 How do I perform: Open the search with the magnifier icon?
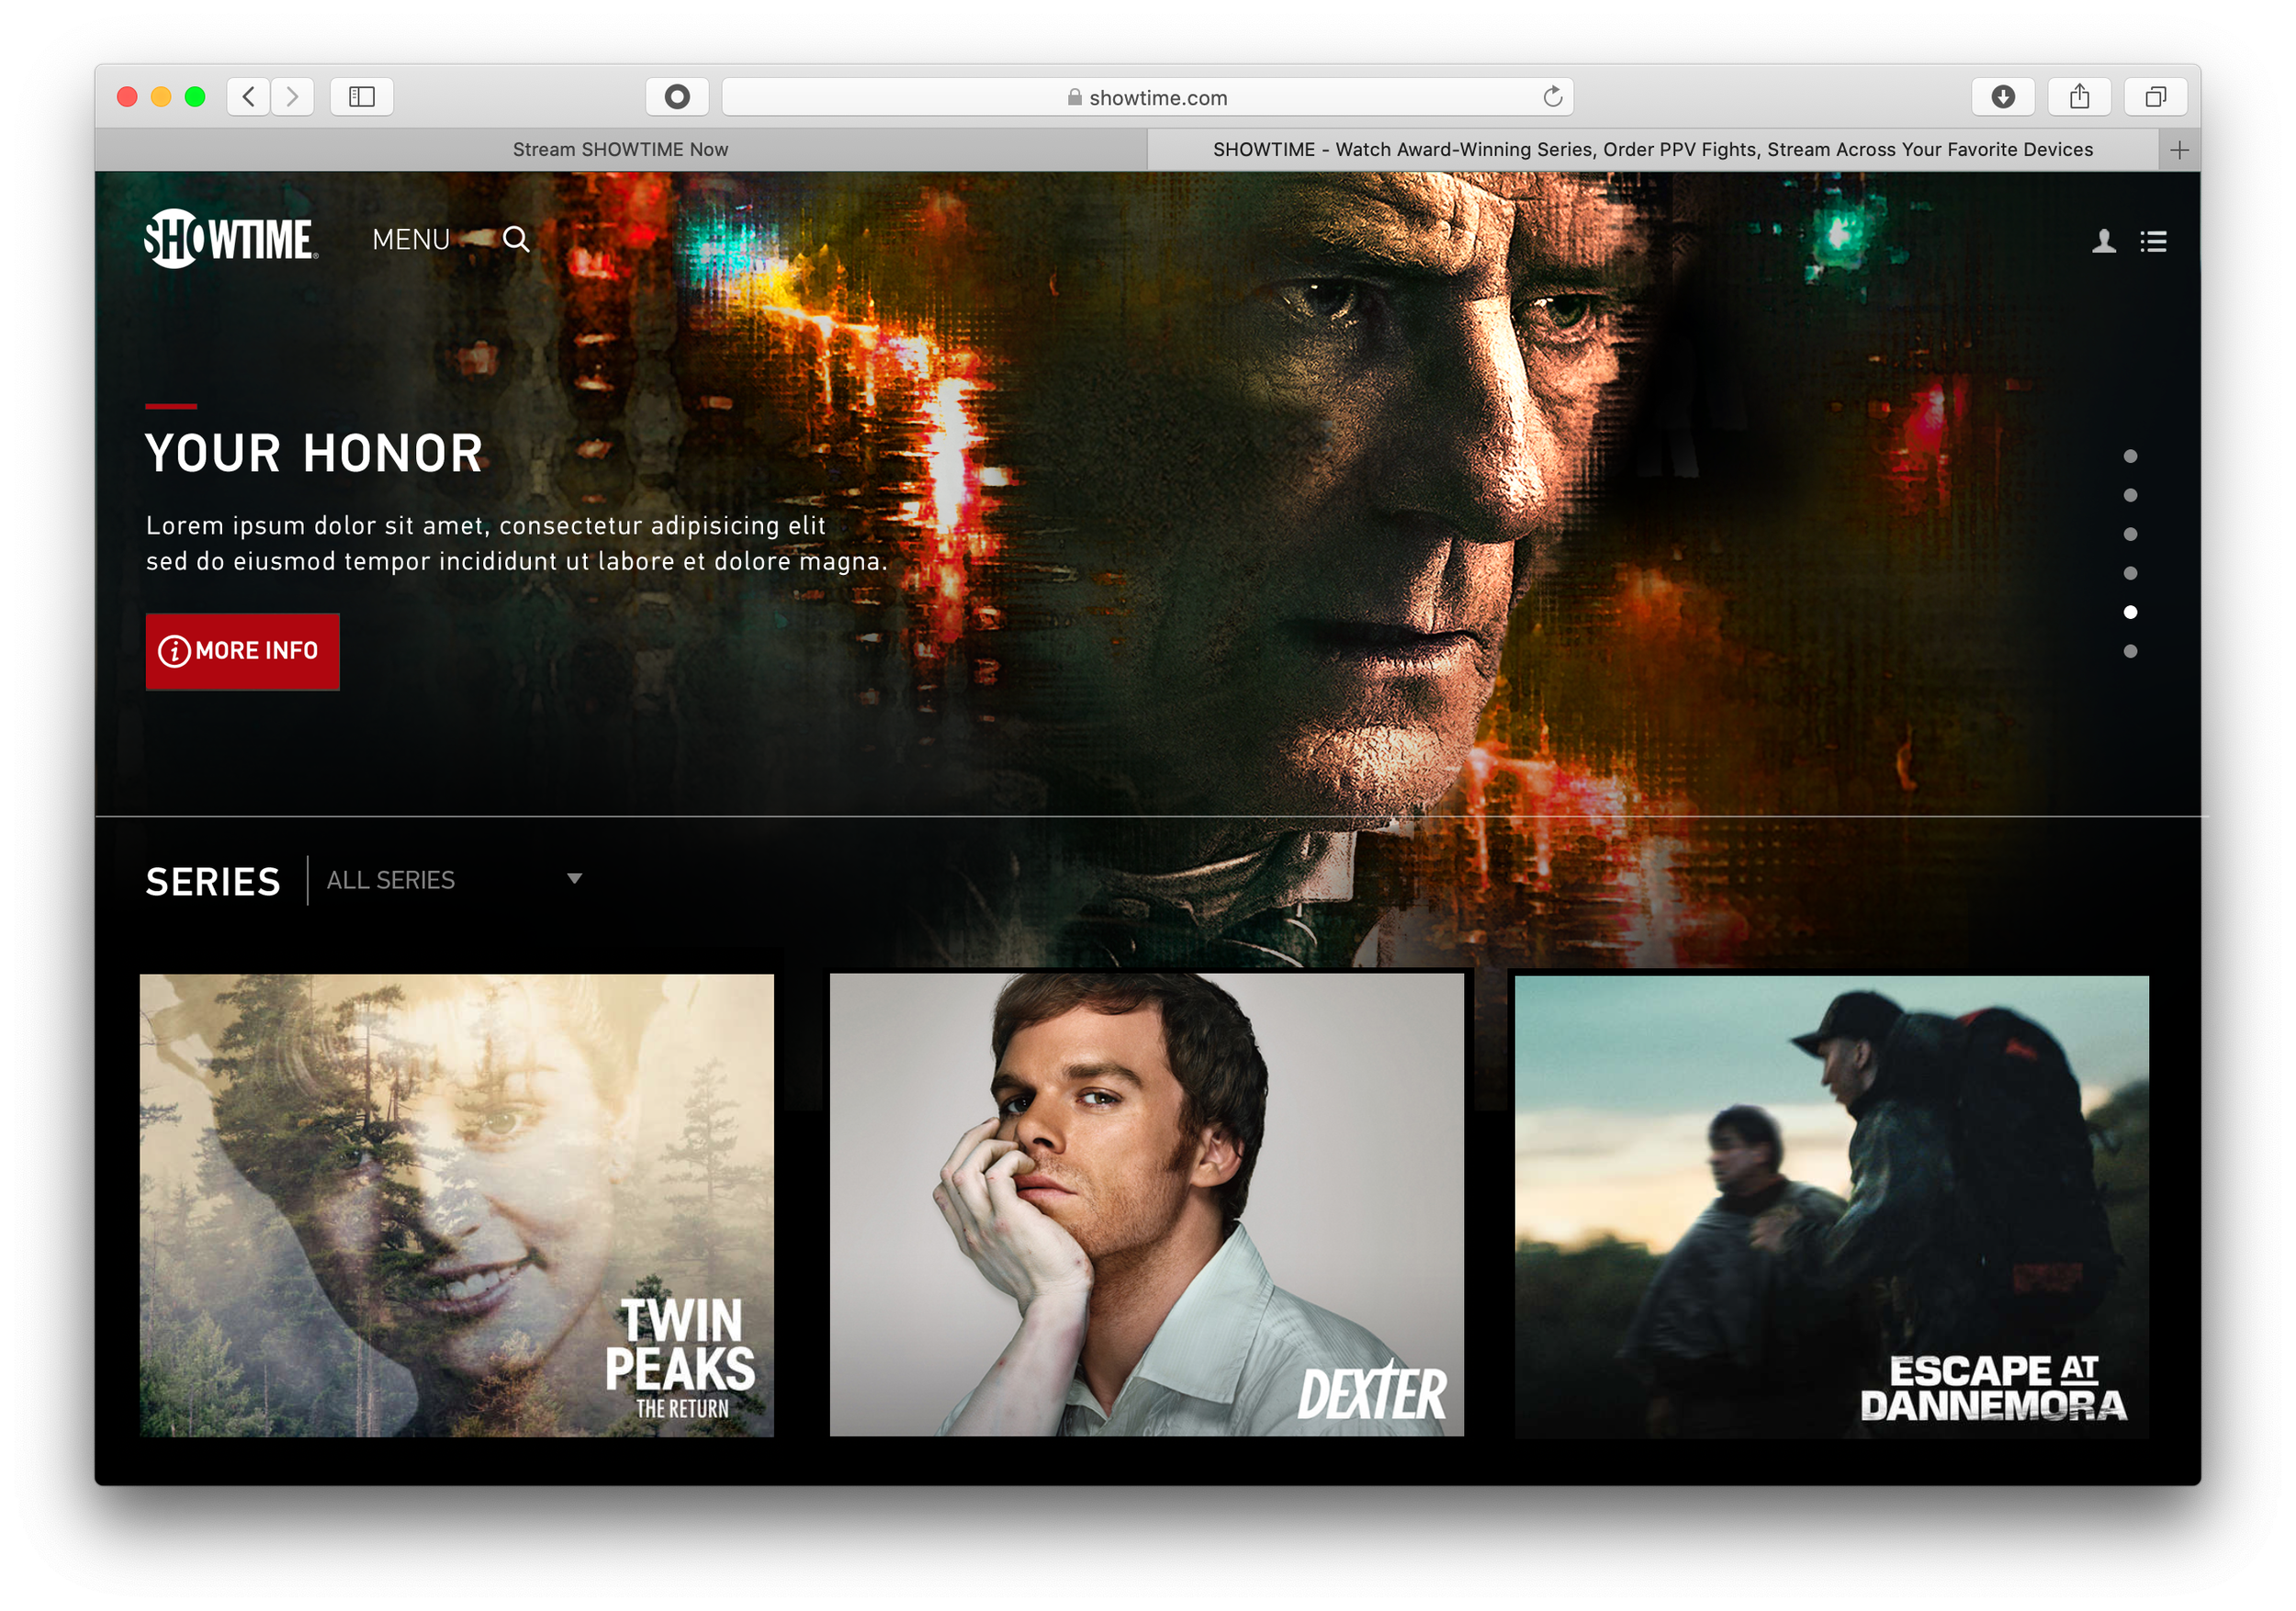coord(517,240)
